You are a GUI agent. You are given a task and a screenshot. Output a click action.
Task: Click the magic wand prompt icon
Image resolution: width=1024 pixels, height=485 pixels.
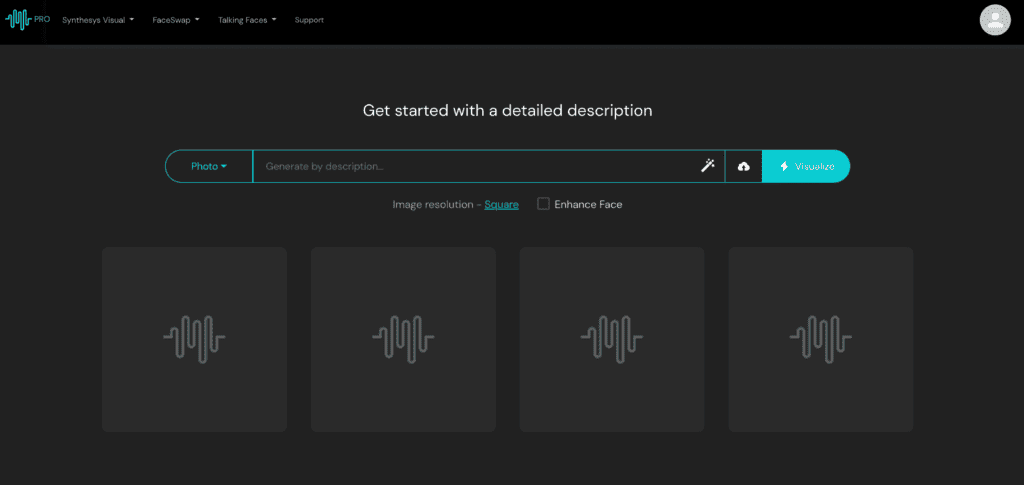[x=707, y=166]
